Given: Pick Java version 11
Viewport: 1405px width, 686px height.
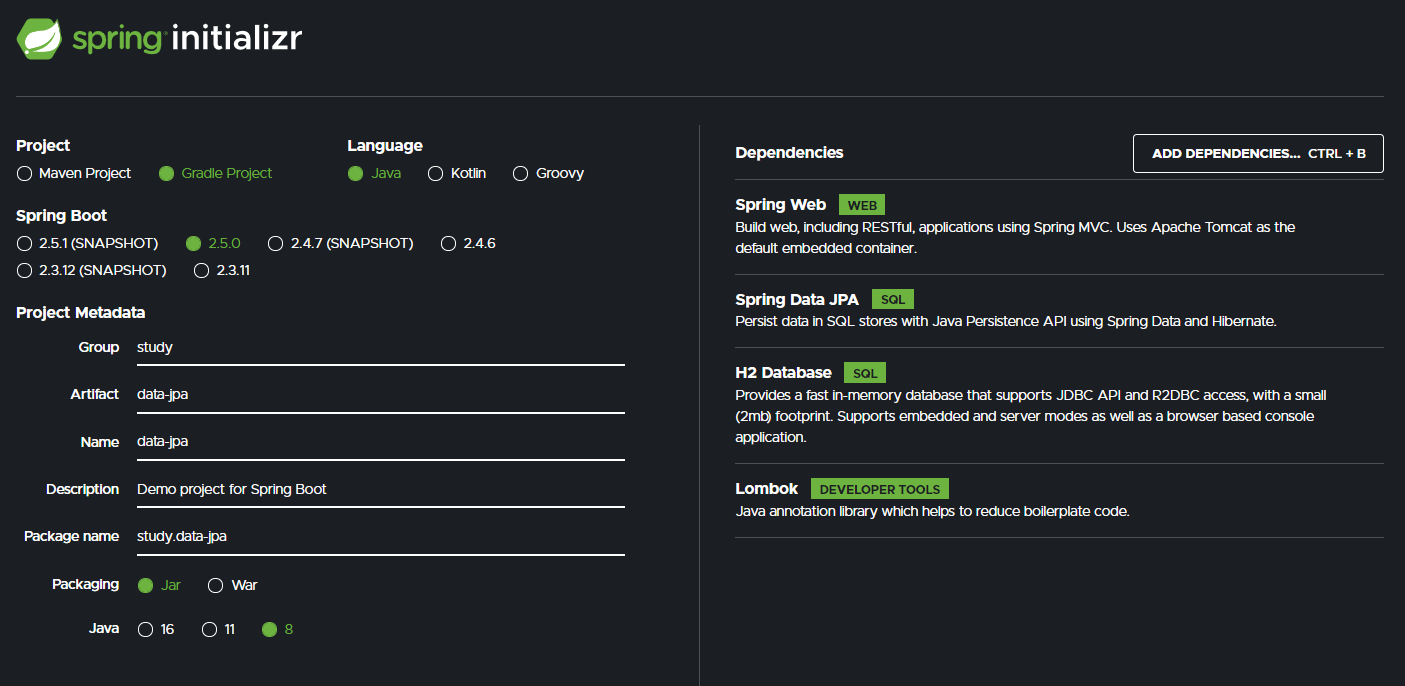Looking at the screenshot, I should pos(218,629).
